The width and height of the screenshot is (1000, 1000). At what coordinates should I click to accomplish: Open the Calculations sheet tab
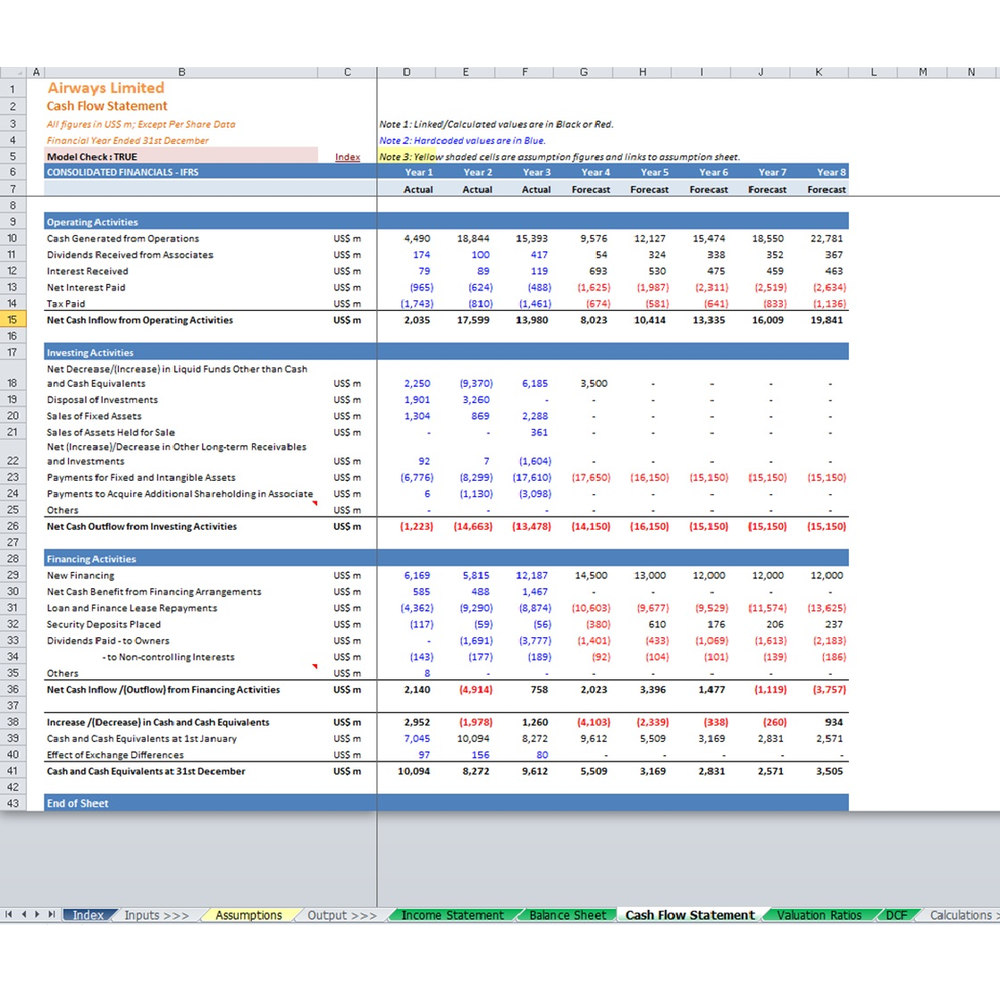point(960,915)
